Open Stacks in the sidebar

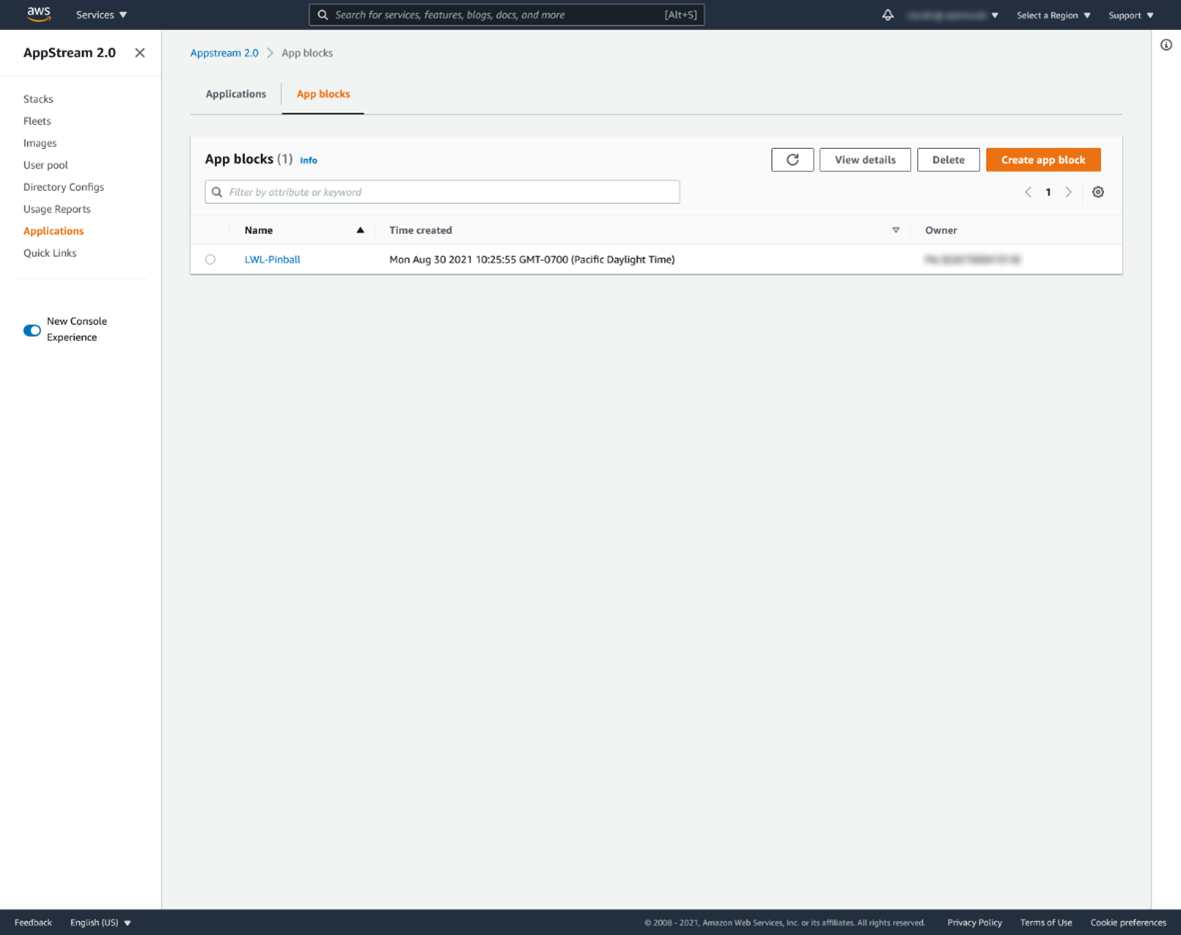38,99
